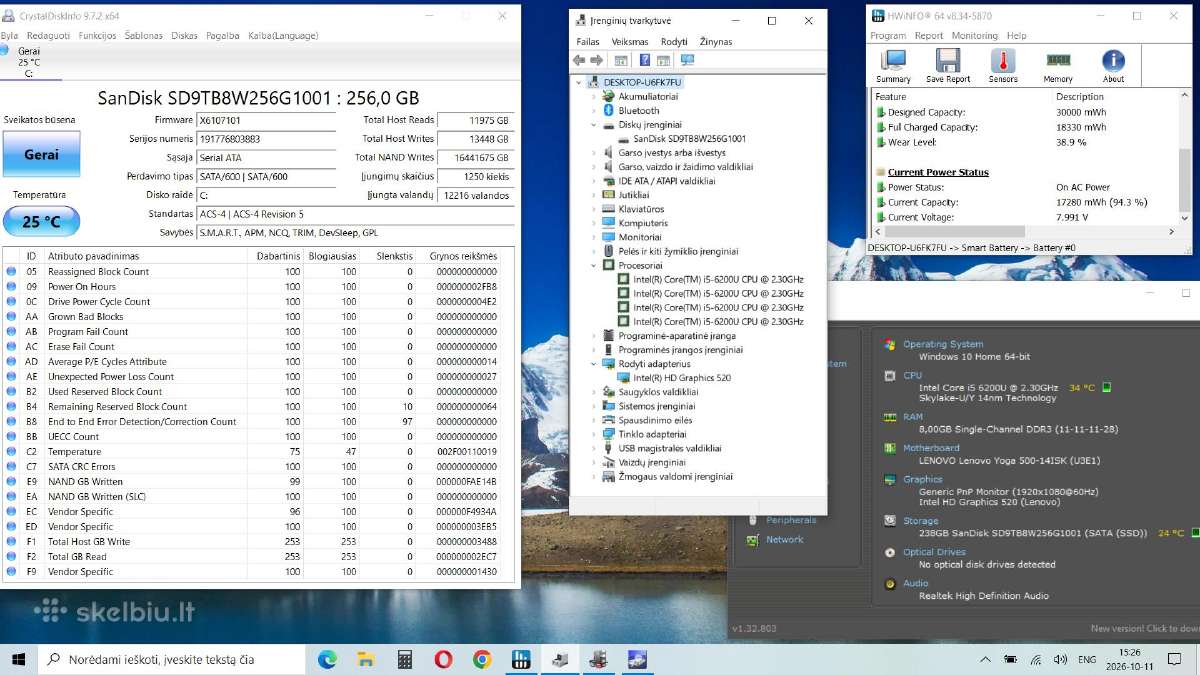Click the About icon in HWiNFO
1200x675 pixels.
1113,66
